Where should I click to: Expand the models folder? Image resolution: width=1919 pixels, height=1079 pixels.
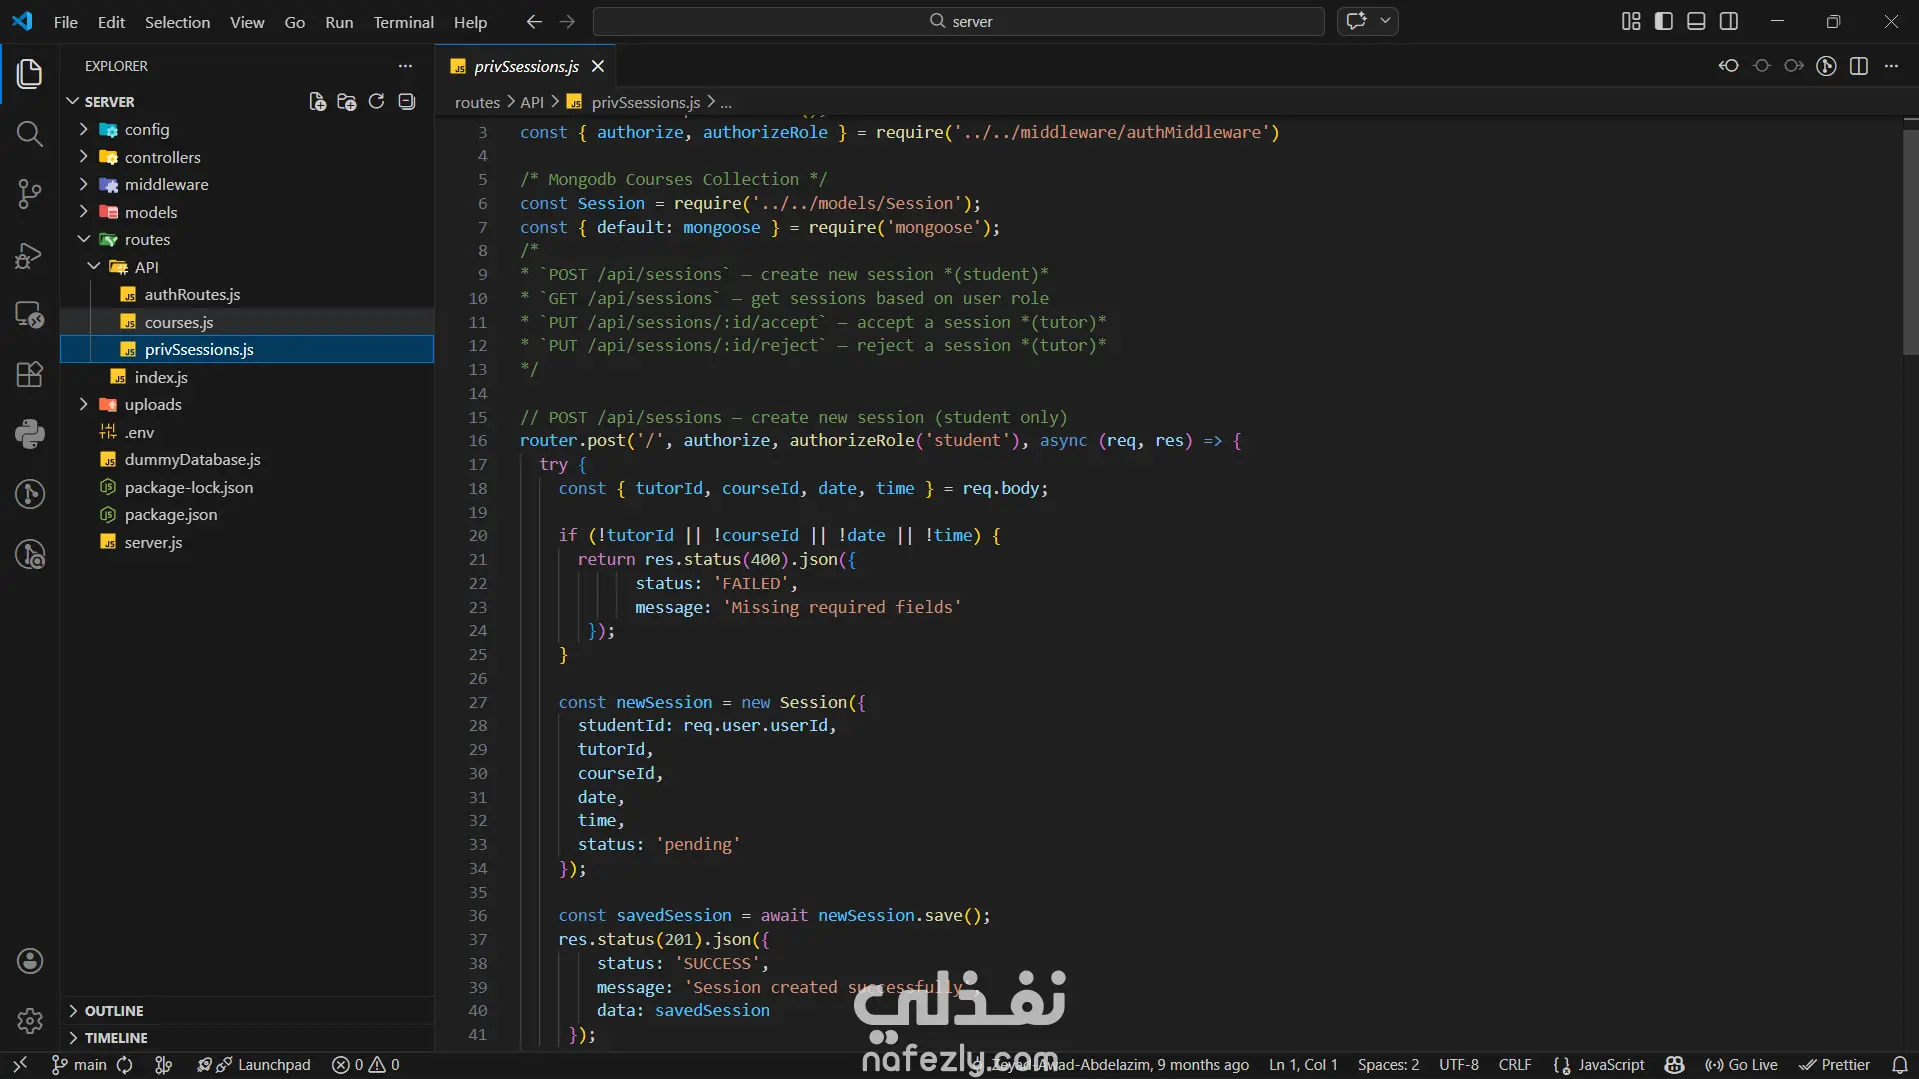click(x=84, y=212)
